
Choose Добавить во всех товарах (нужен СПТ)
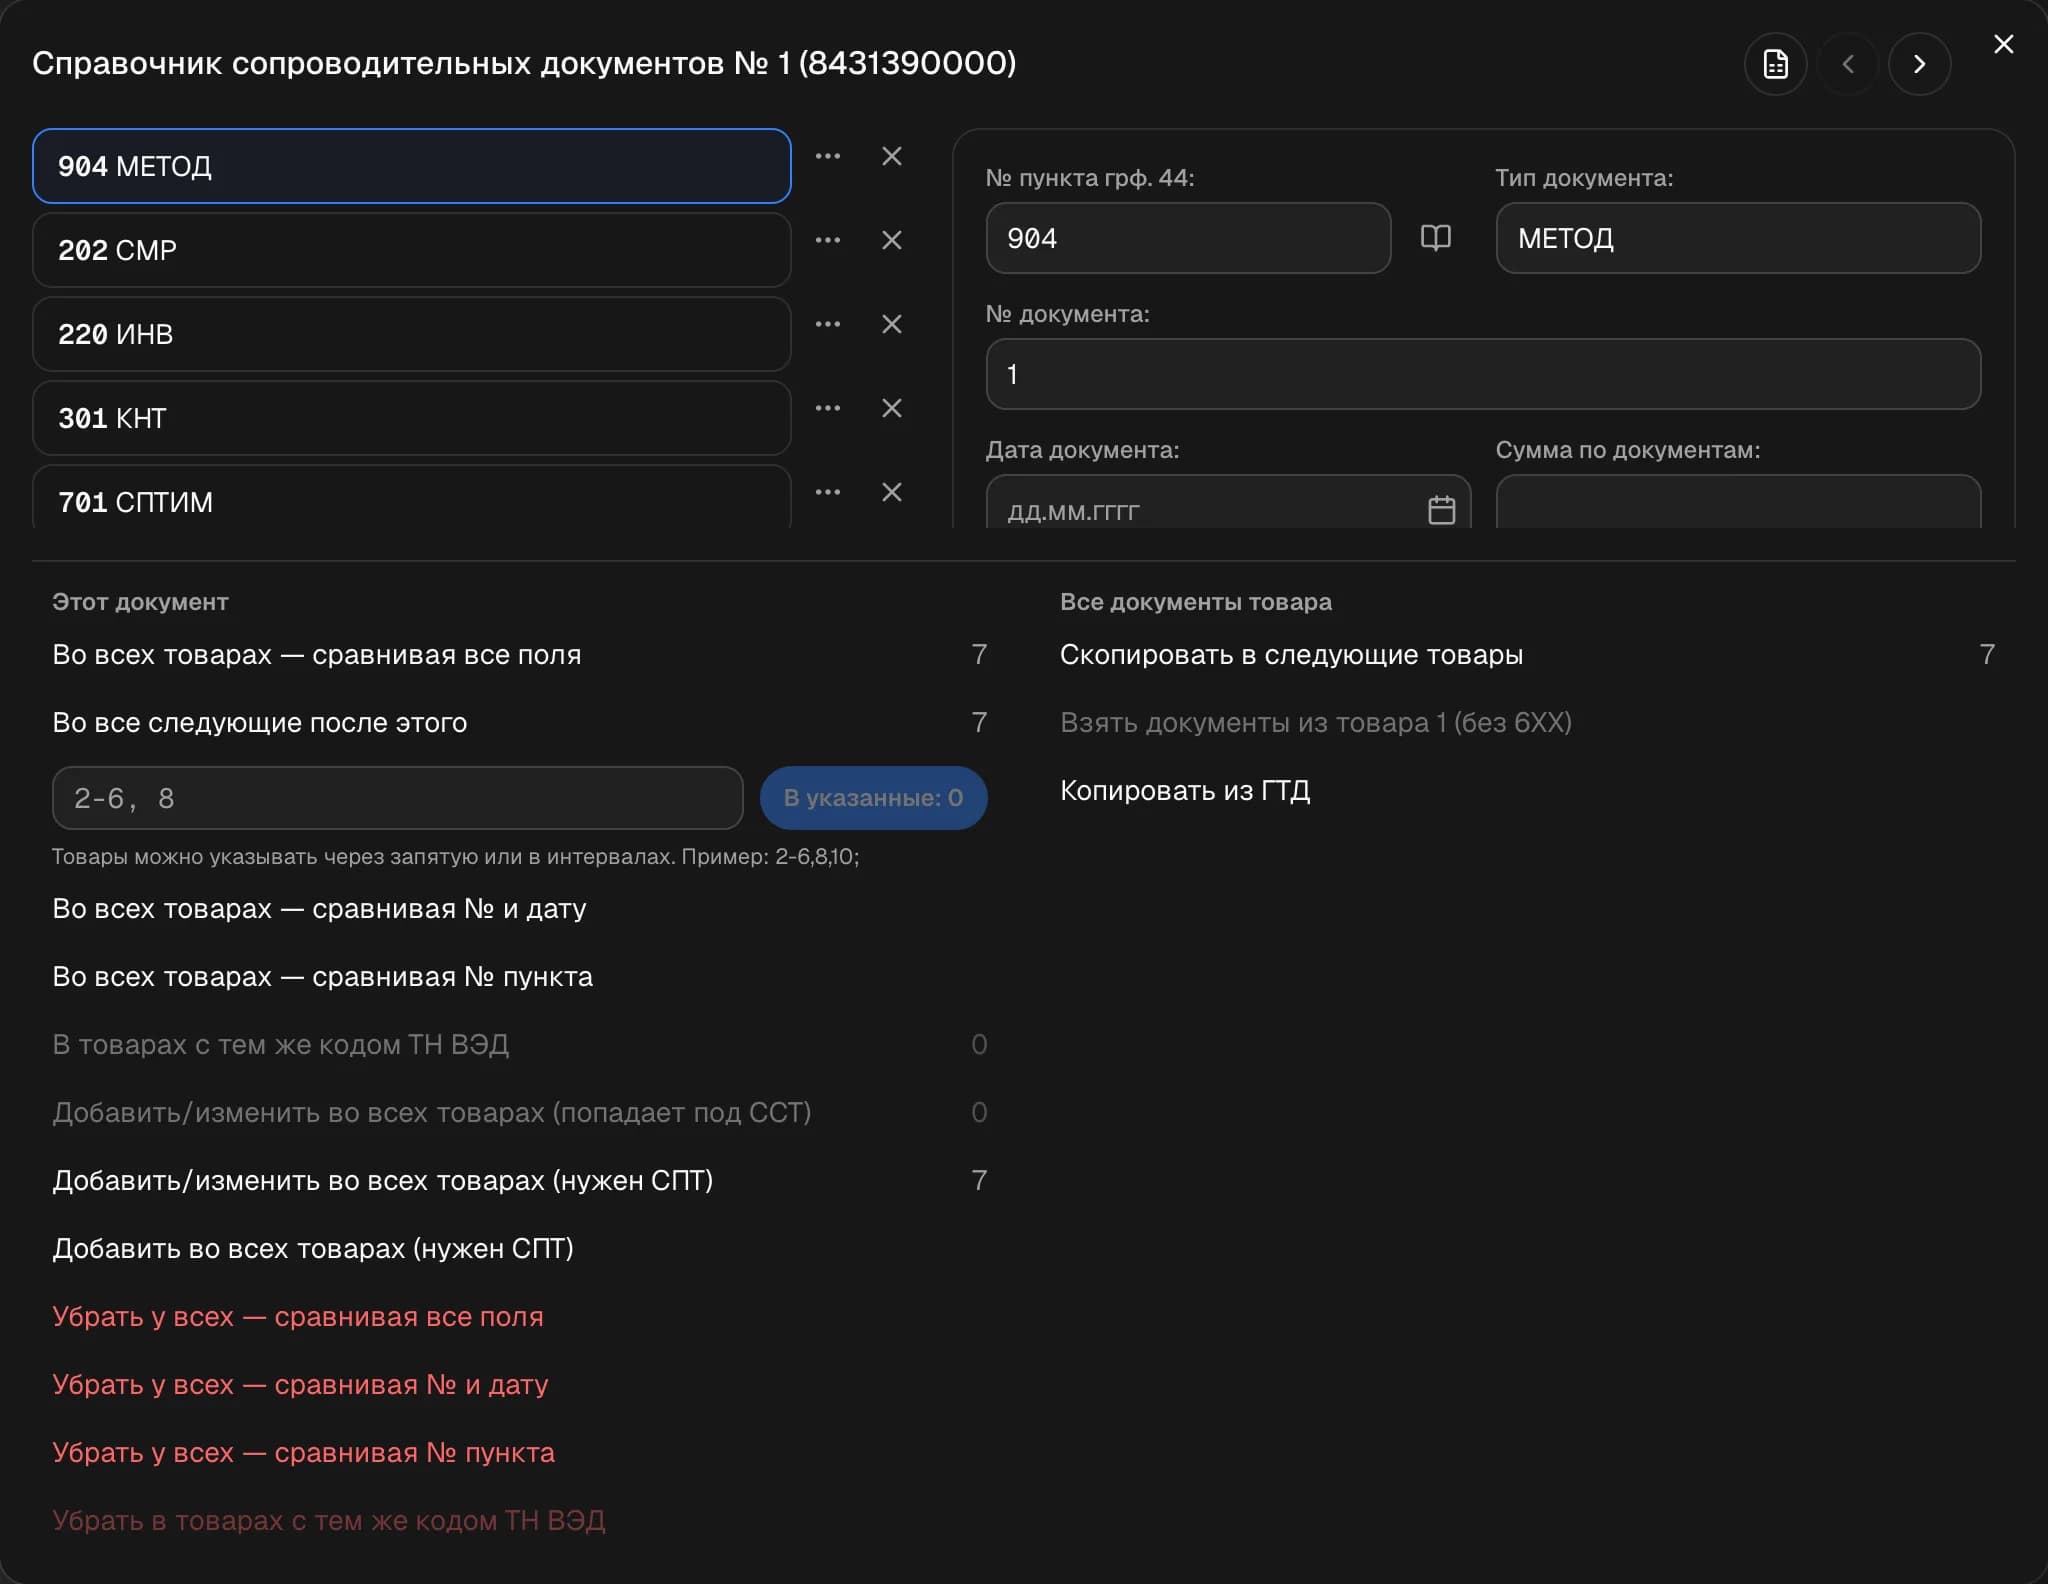[520, 1249]
